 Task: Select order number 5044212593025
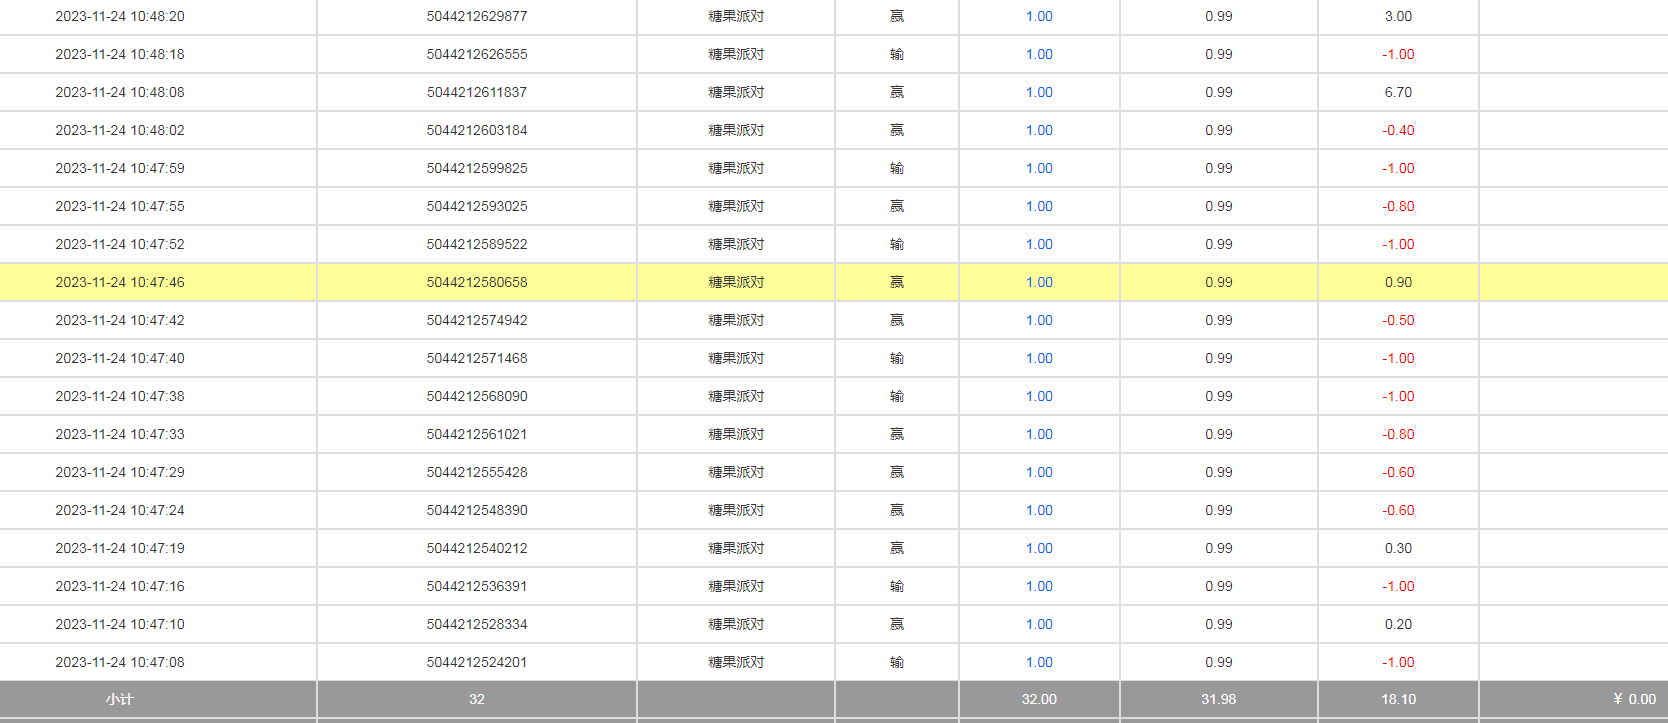pyautogui.click(x=477, y=206)
